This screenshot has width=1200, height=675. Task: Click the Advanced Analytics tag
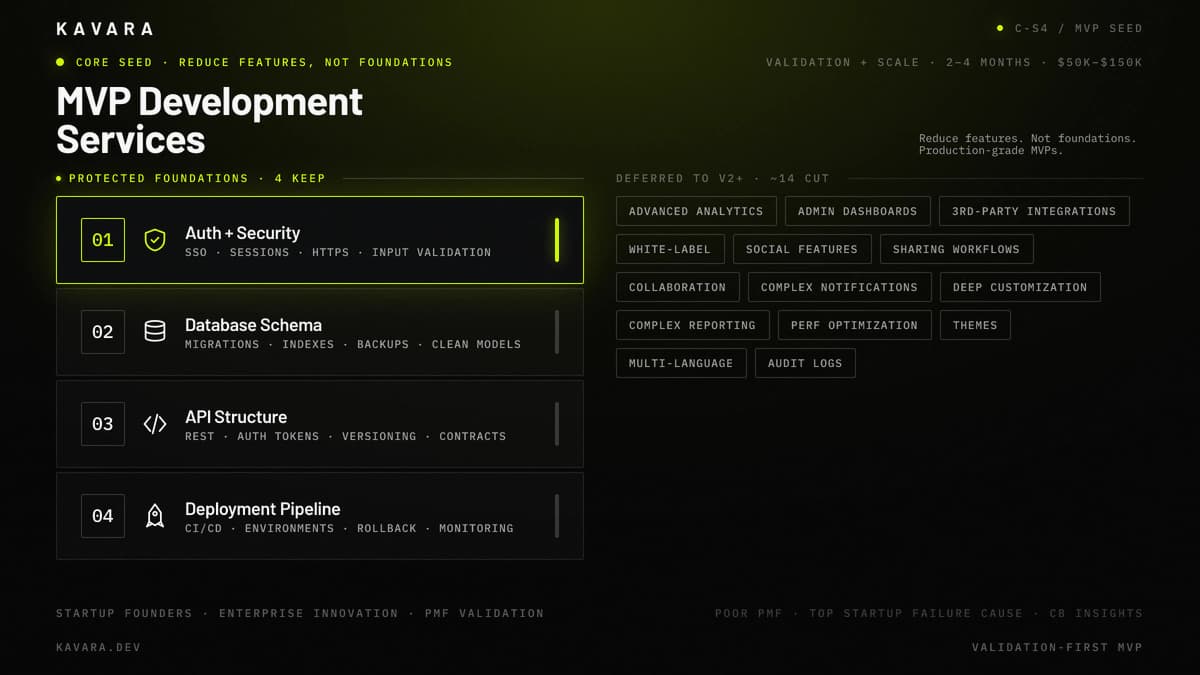696,211
